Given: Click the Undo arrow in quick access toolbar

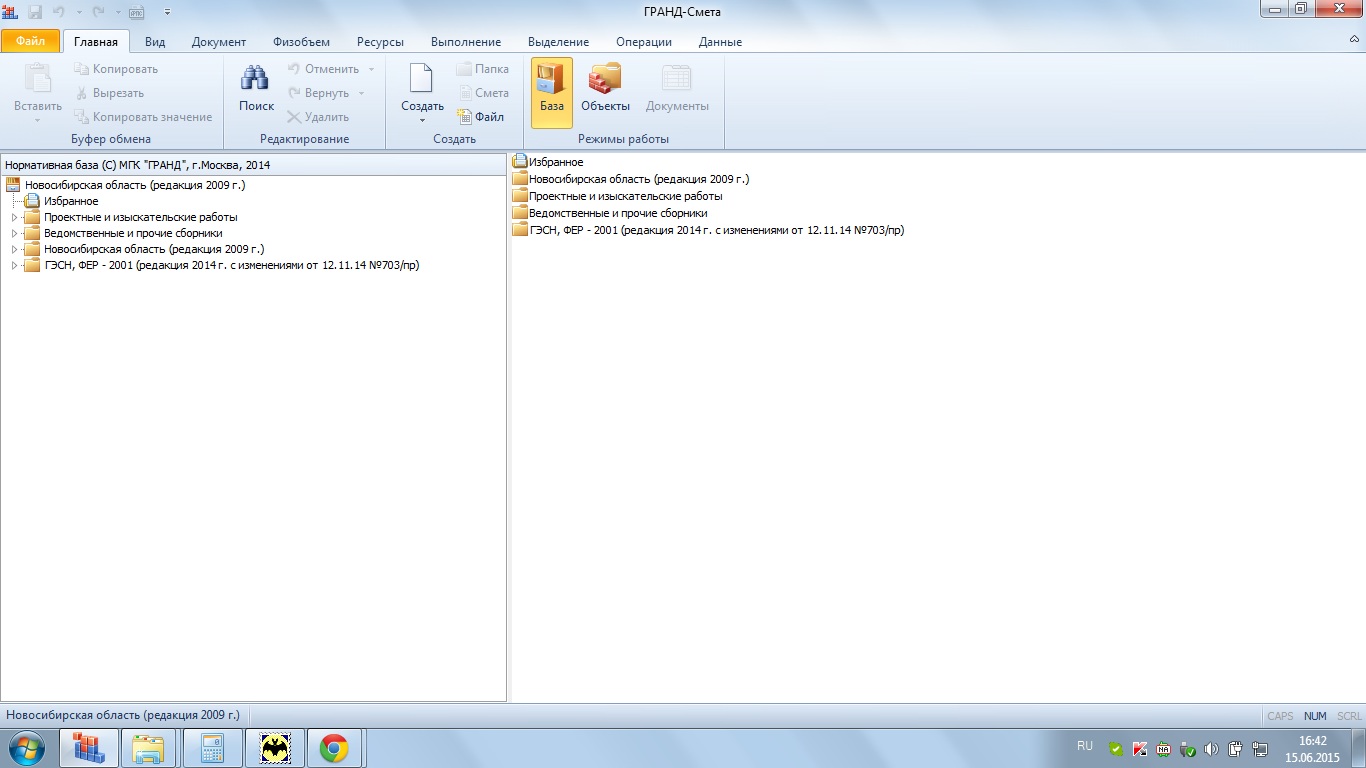Looking at the screenshot, I should (58, 11).
